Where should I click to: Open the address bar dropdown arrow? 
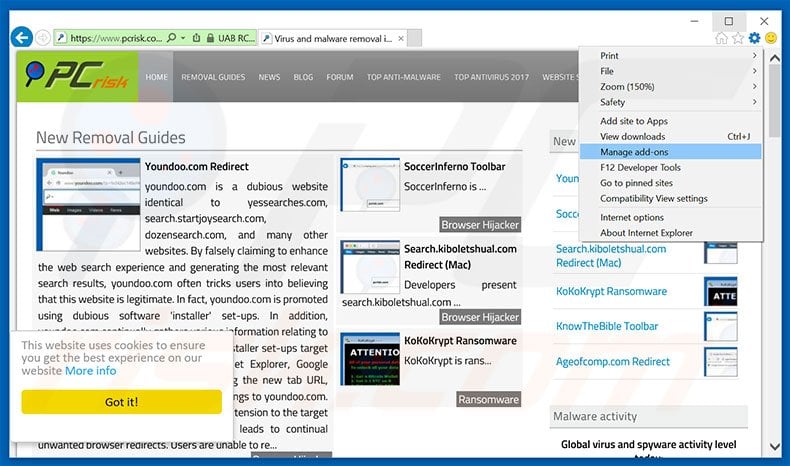[183, 38]
